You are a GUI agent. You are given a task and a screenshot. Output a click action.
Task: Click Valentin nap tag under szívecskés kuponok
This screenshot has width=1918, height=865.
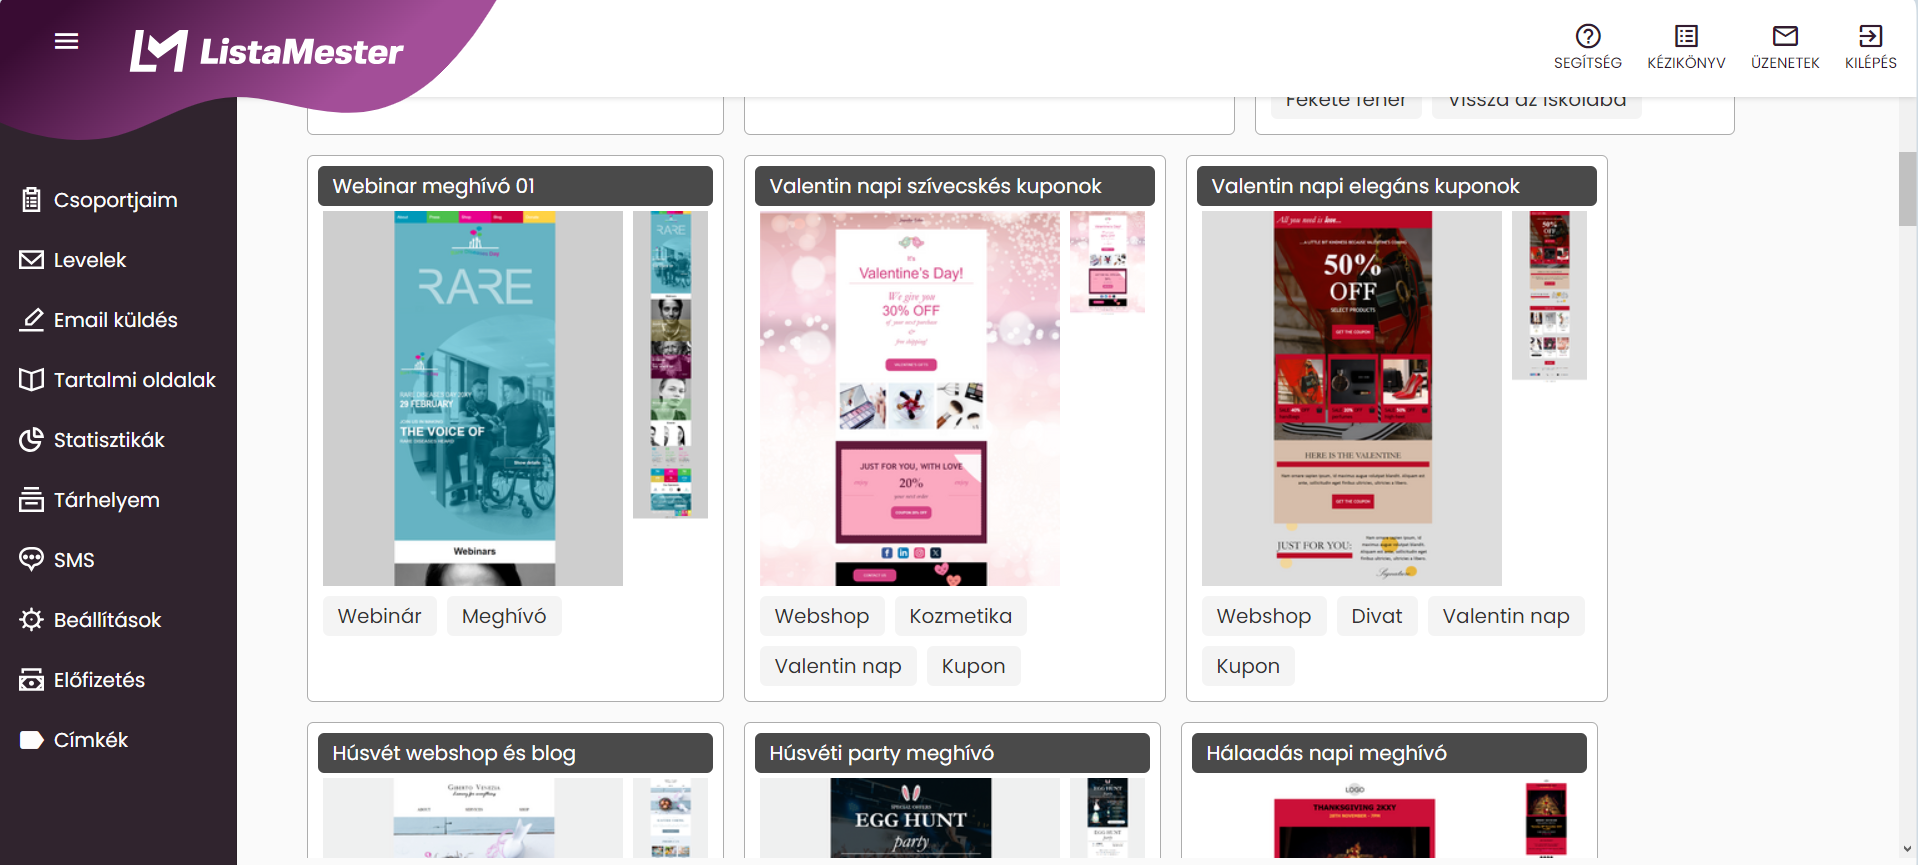click(x=838, y=666)
